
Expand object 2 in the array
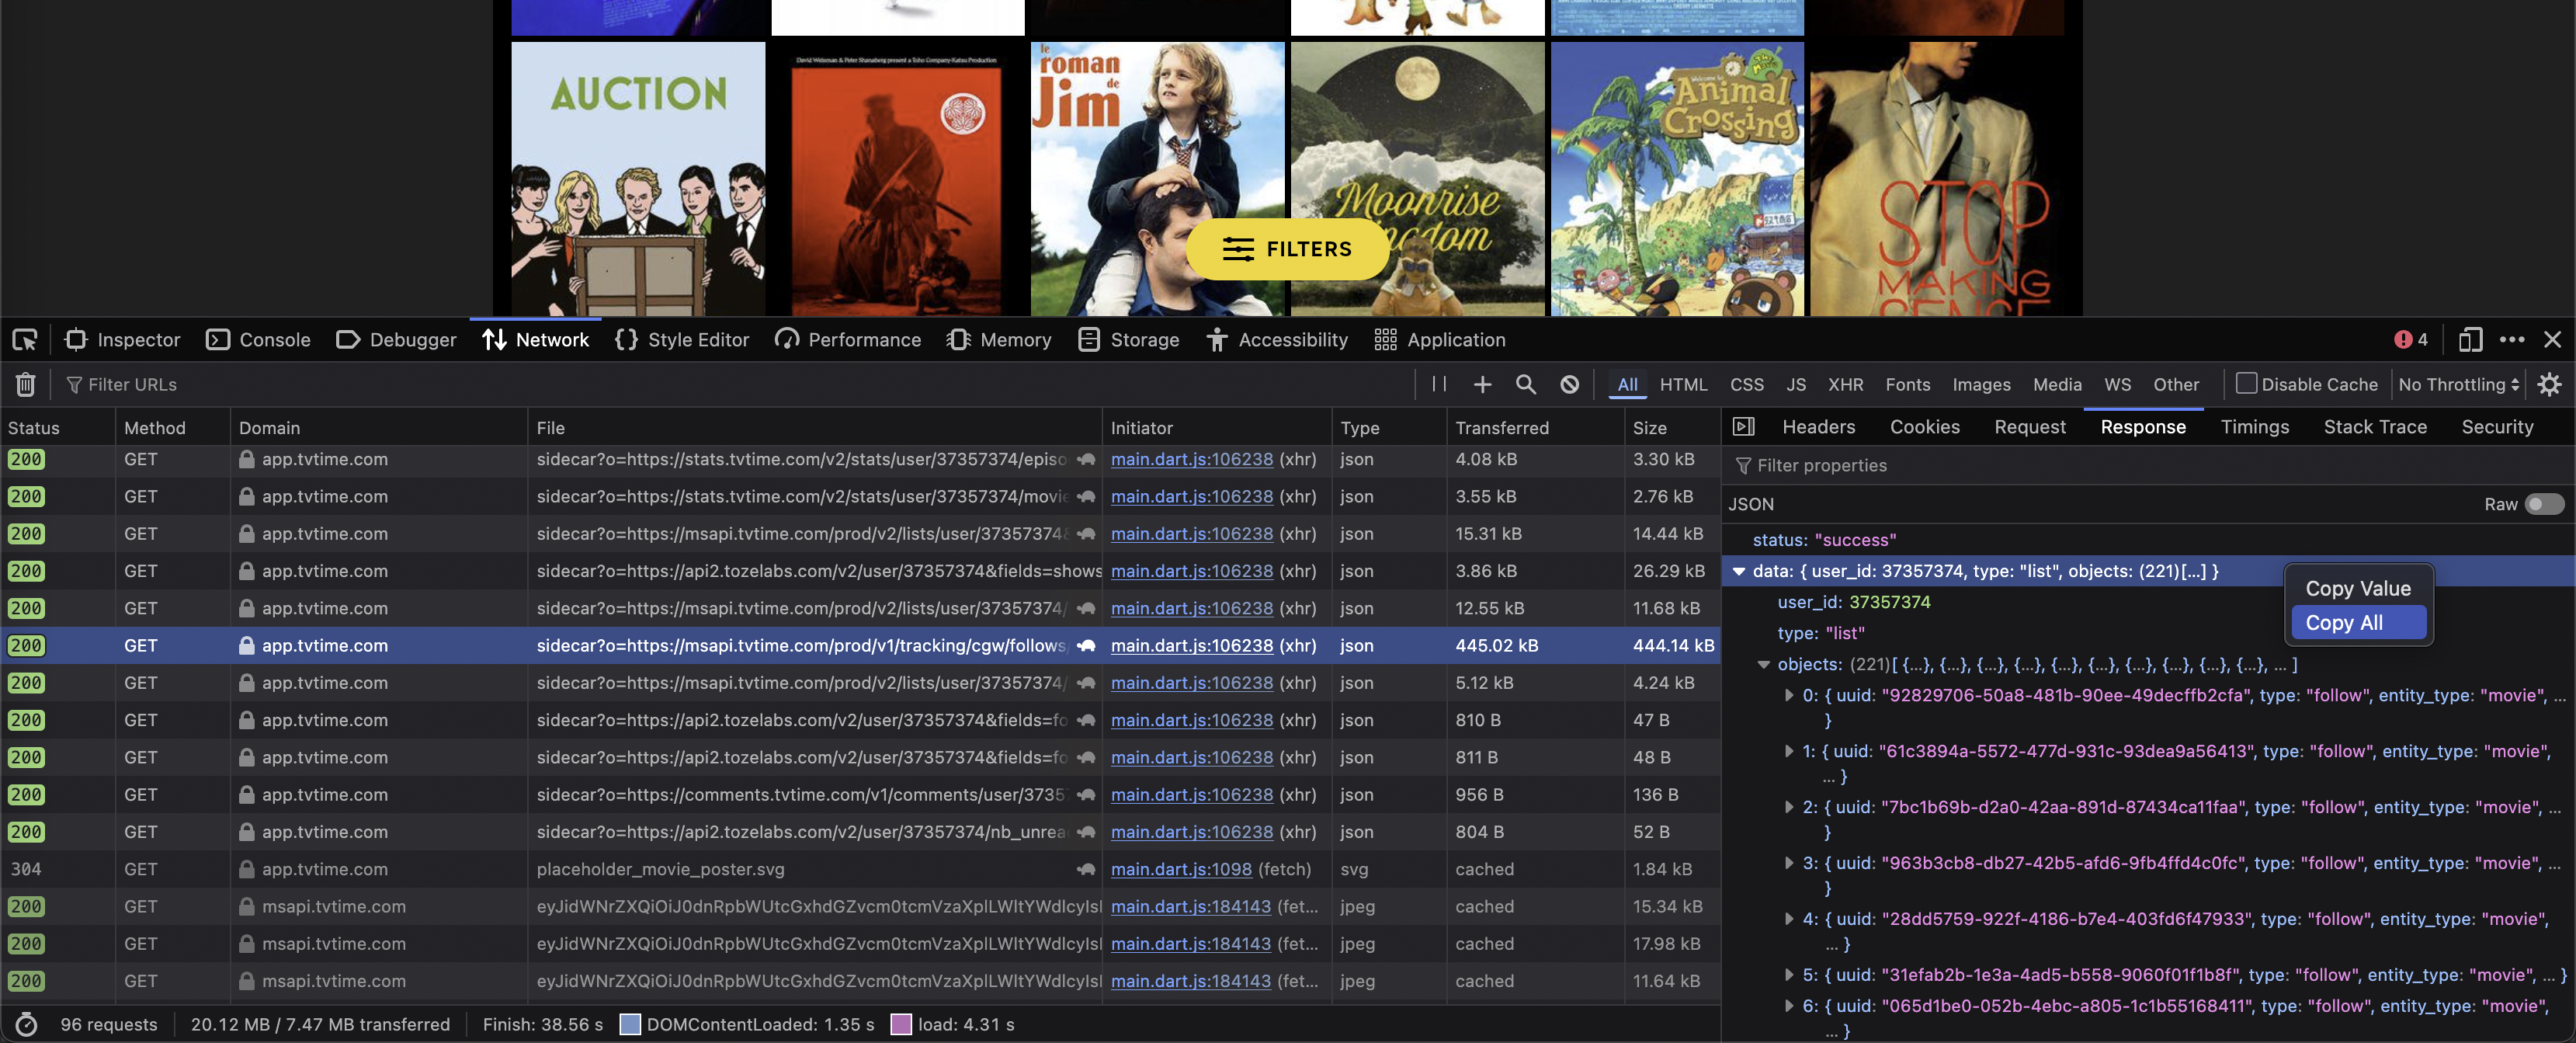pyautogui.click(x=1789, y=807)
